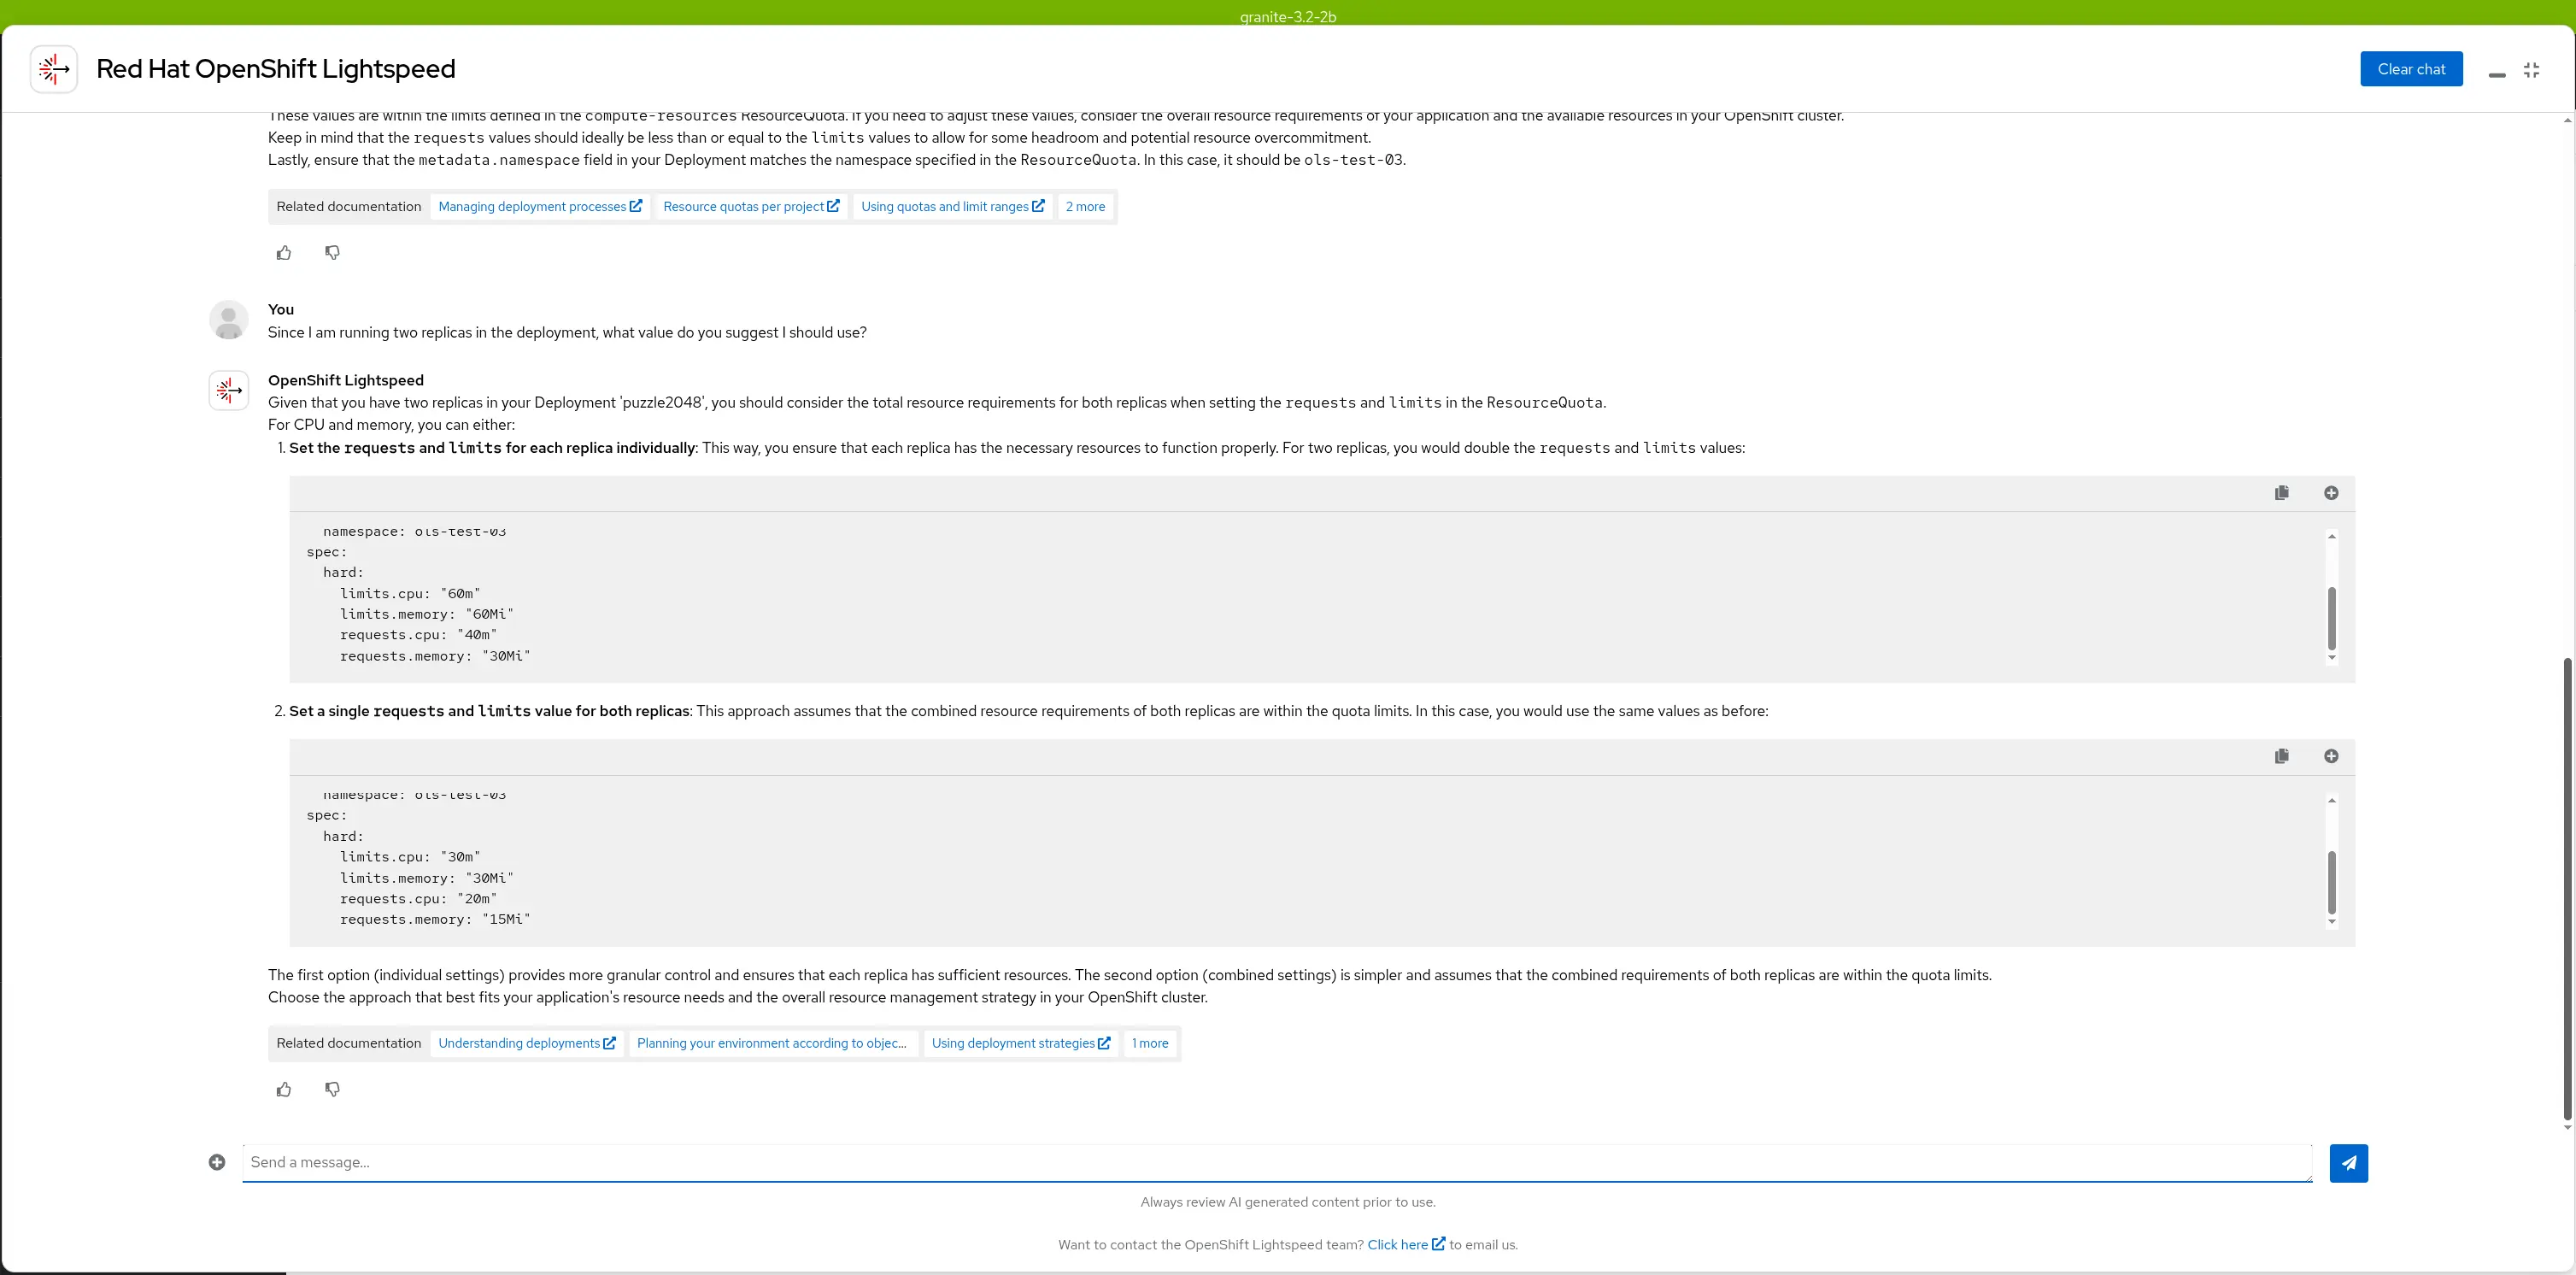
Task: Click scroll up arrow in 60m code block
Action: [x=2332, y=537]
